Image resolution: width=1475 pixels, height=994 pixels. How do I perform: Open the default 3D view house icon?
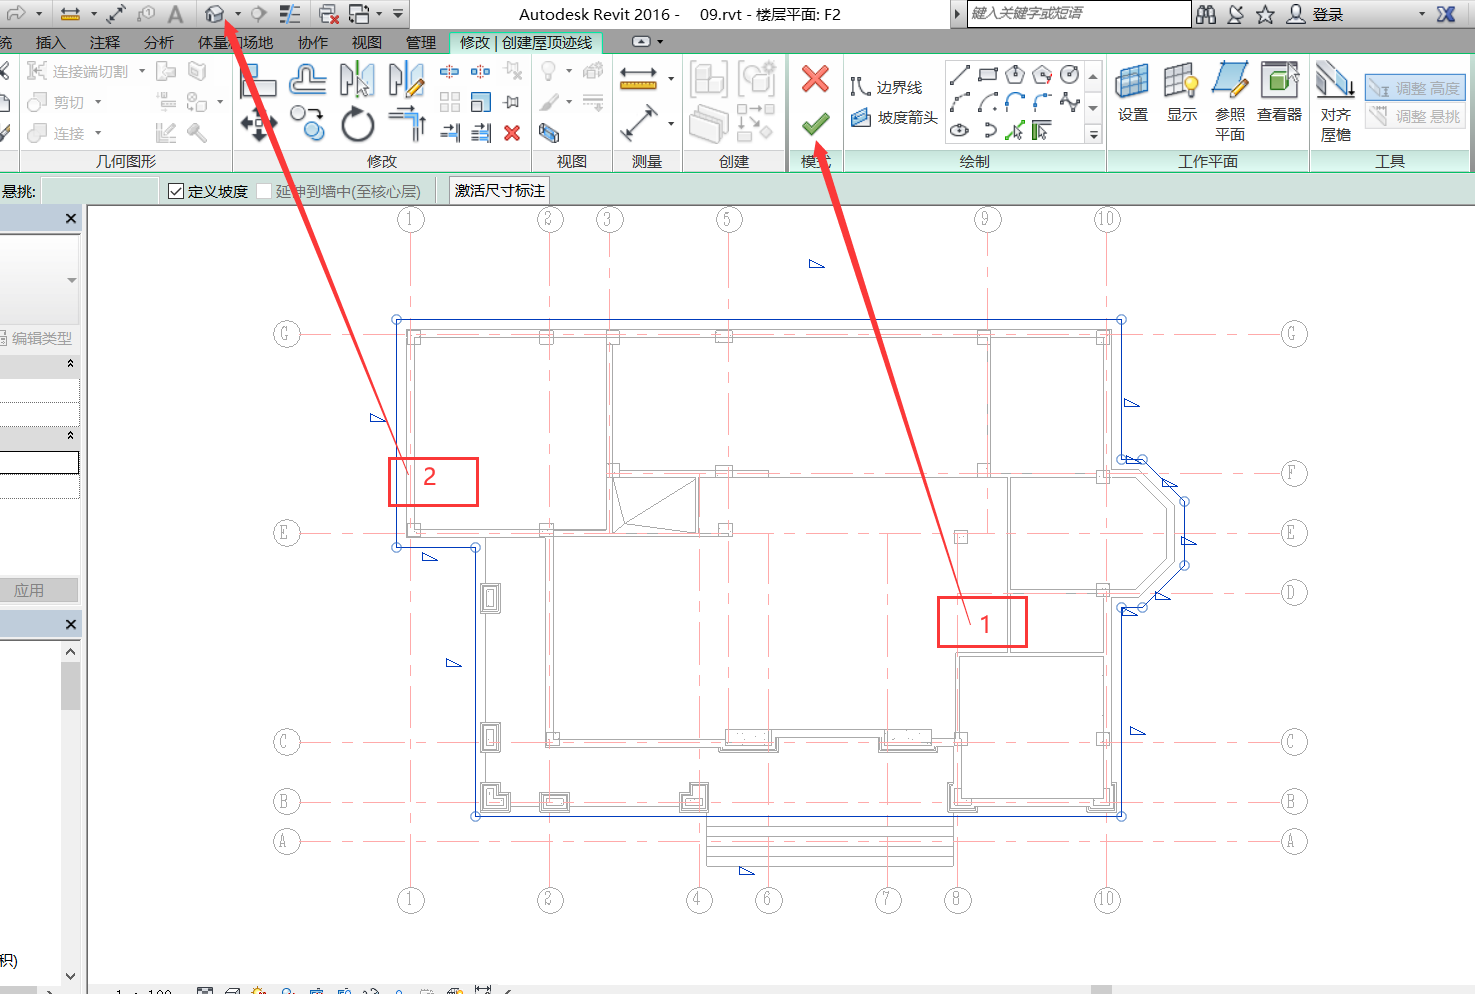(x=214, y=14)
